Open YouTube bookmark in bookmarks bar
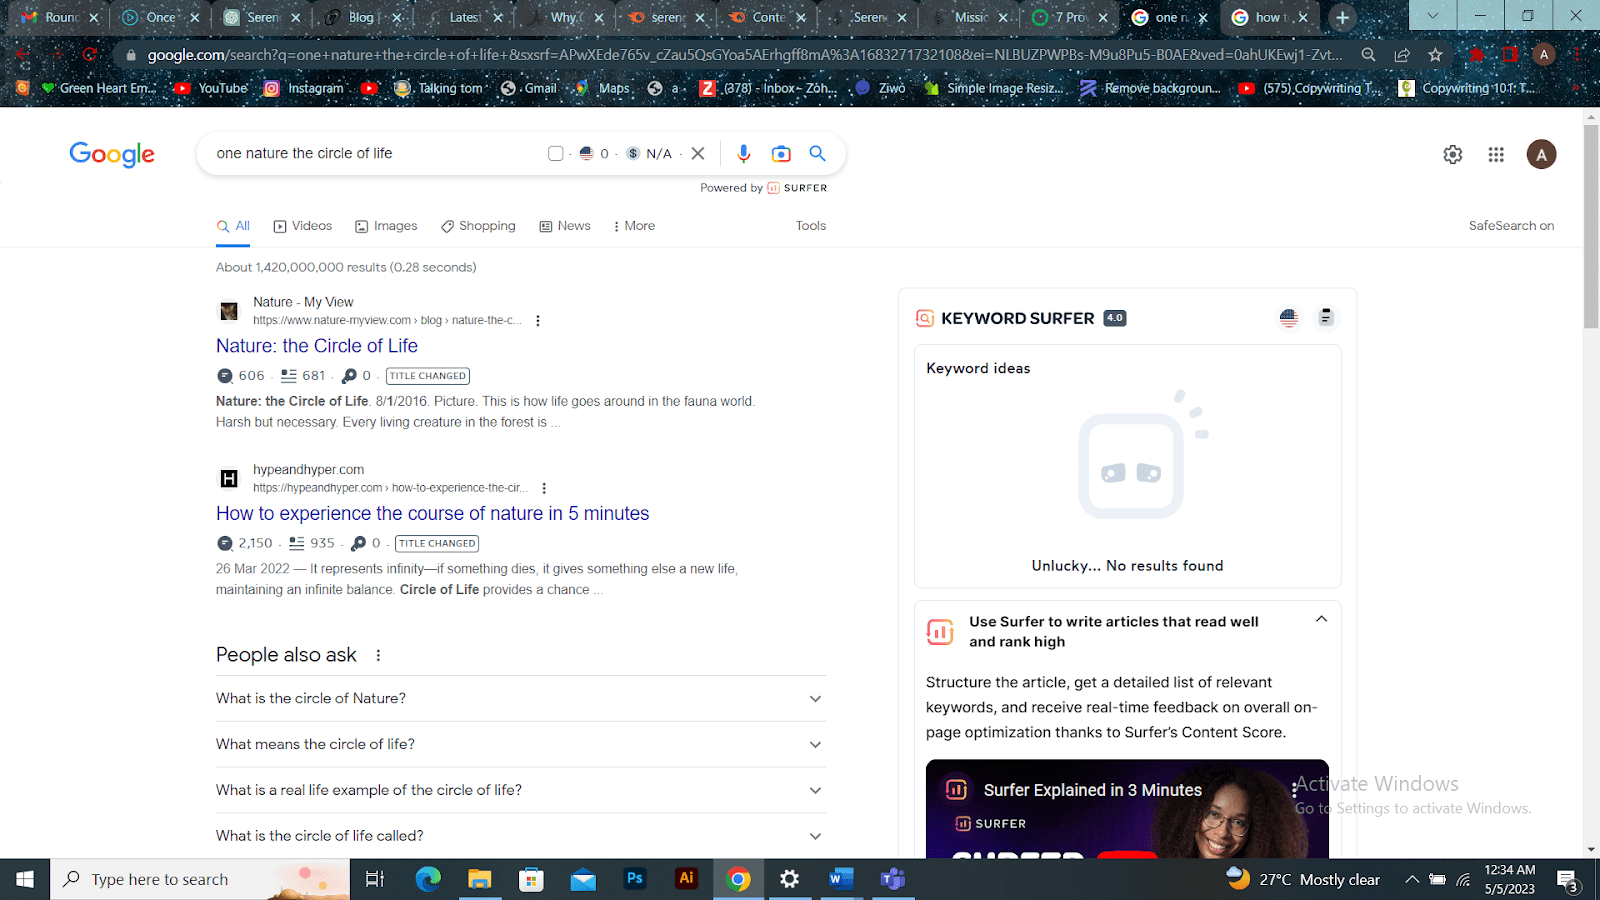Image resolution: width=1600 pixels, height=900 pixels. [211, 88]
